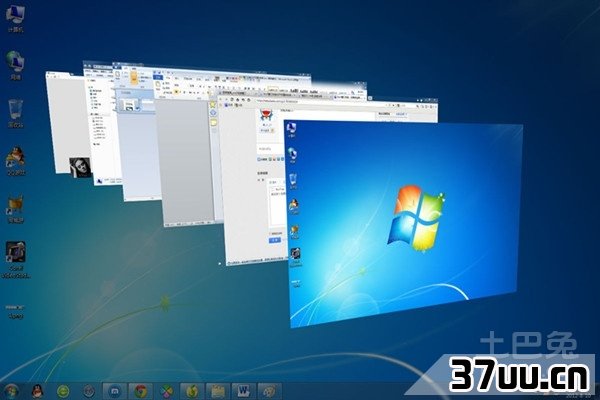The height and width of the screenshot is (400, 600).
Task: Open the green 360 browser taskbar icon
Action: point(63,391)
